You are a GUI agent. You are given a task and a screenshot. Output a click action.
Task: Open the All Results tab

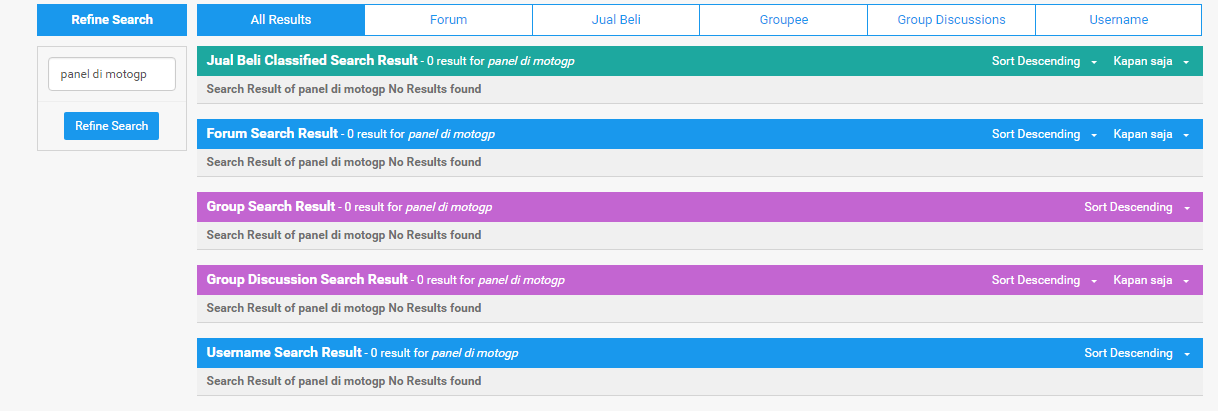(x=281, y=20)
